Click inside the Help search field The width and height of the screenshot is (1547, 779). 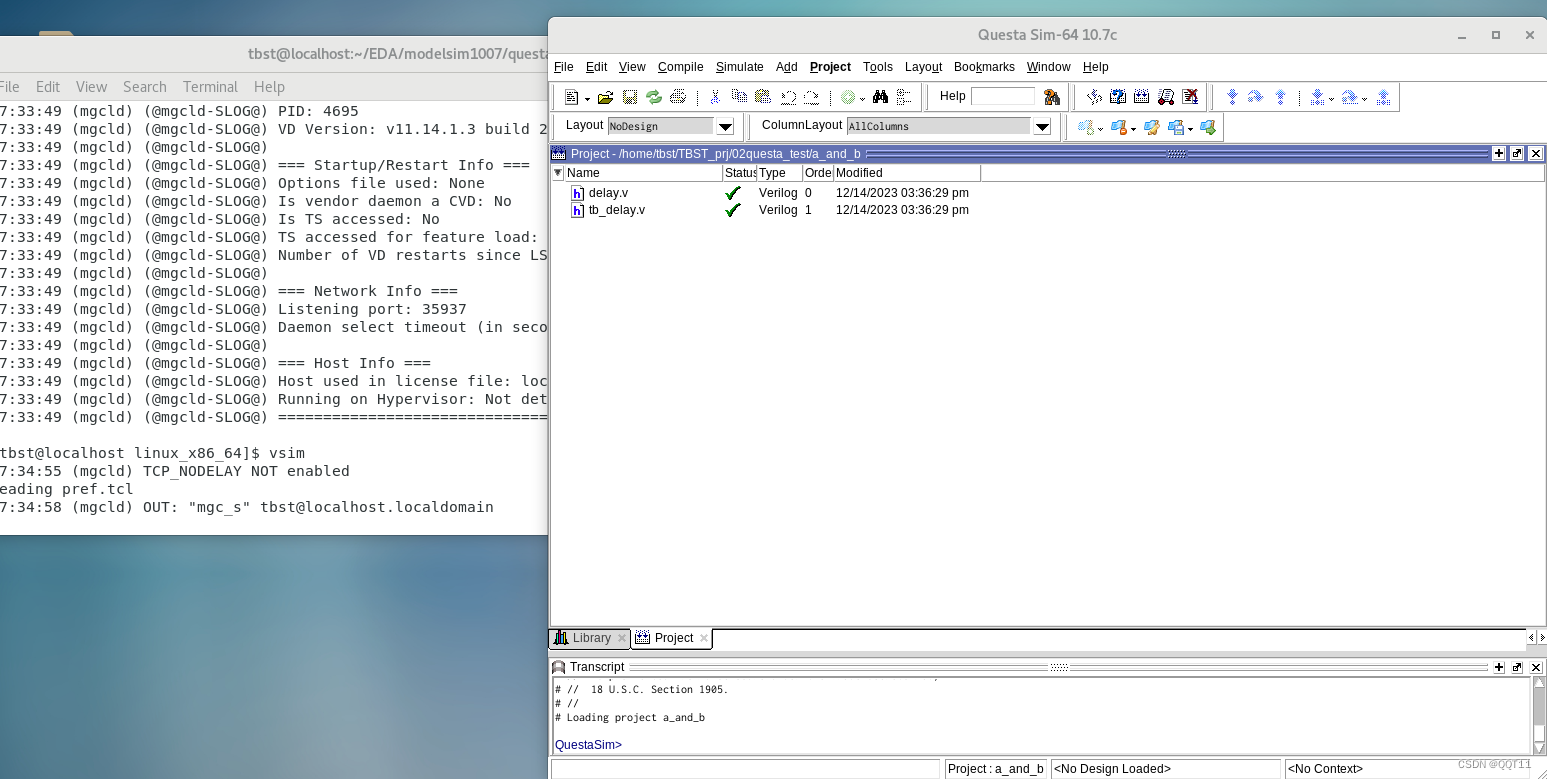(x=1003, y=96)
